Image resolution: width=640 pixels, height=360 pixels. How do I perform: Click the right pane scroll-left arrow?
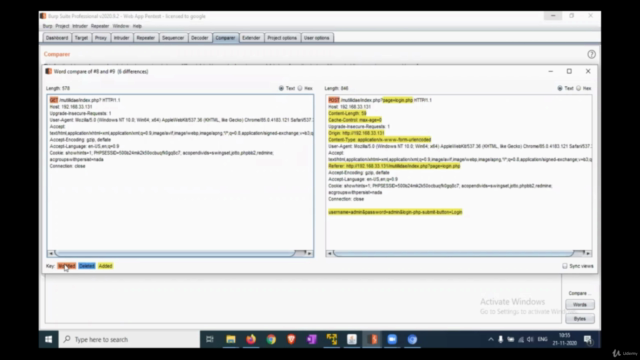click(x=329, y=253)
